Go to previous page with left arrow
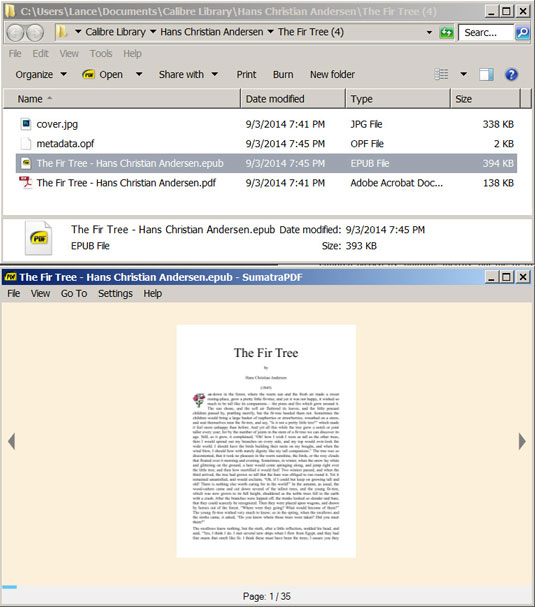The height and width of the screenshot is (607, 535). click(12, 441)
